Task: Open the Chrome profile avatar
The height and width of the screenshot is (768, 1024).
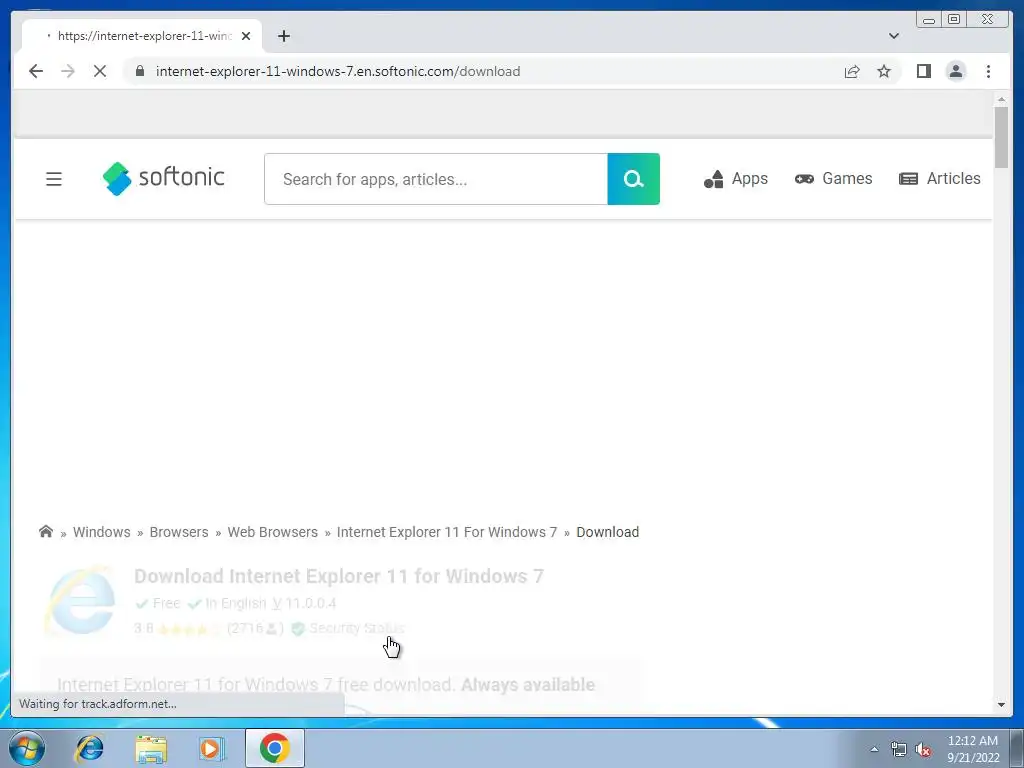Action: [x=955, y=71]
